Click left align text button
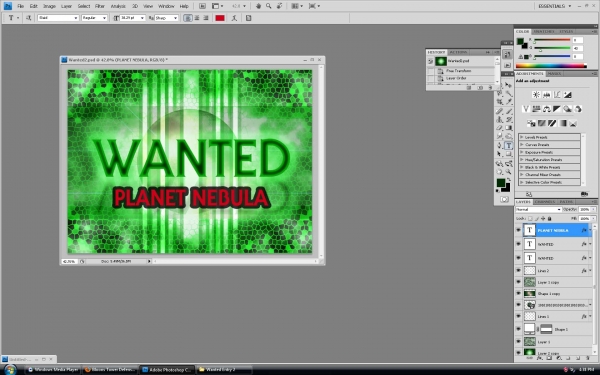This screenshot has height=375, width=600. point(188,18)
